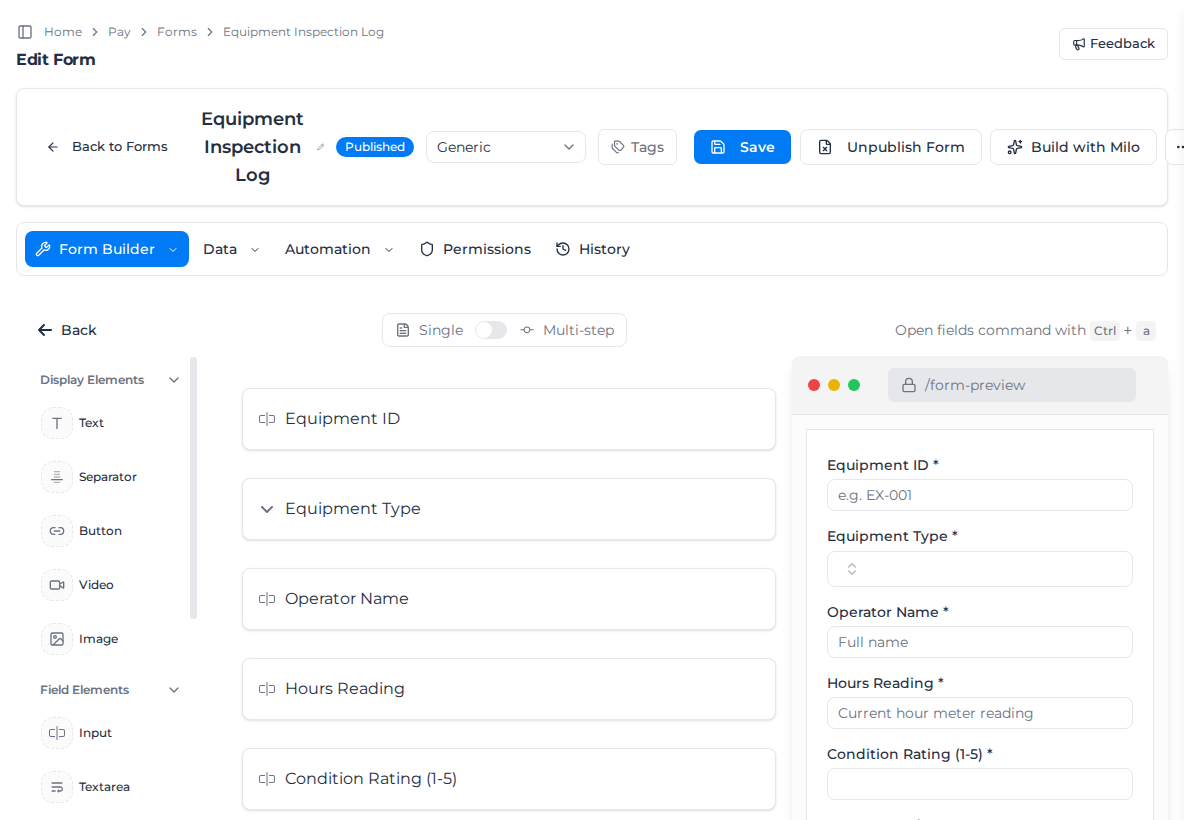
Task: Click the yellow dot in preview window
Action: tap(834, 385)
